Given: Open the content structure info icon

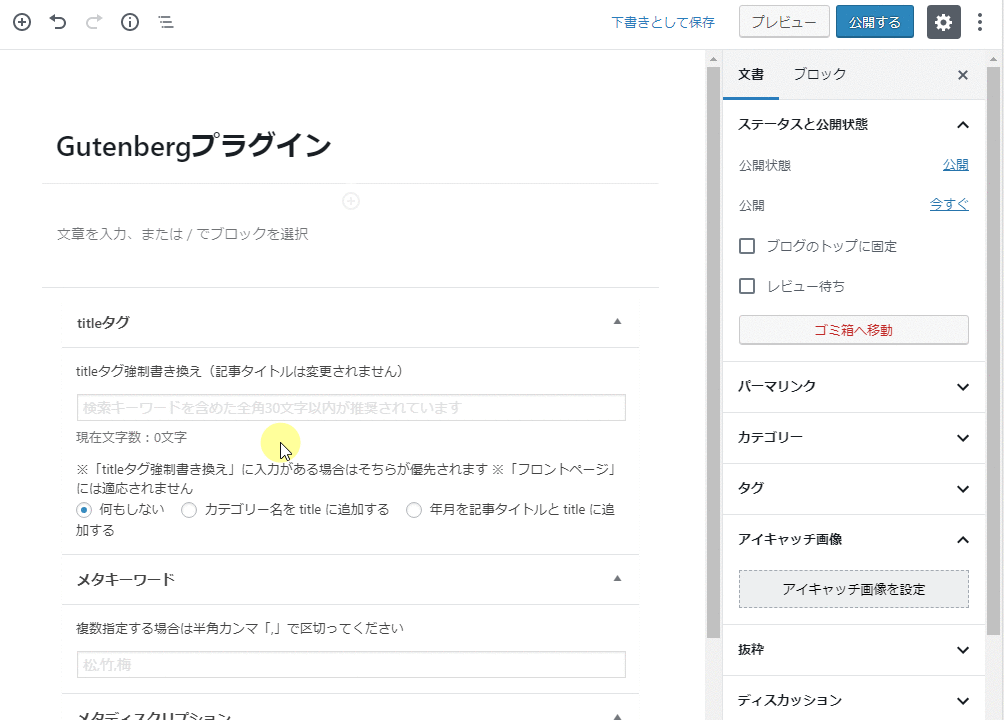Looking at the screenshot, I should (x=130, y=22).
